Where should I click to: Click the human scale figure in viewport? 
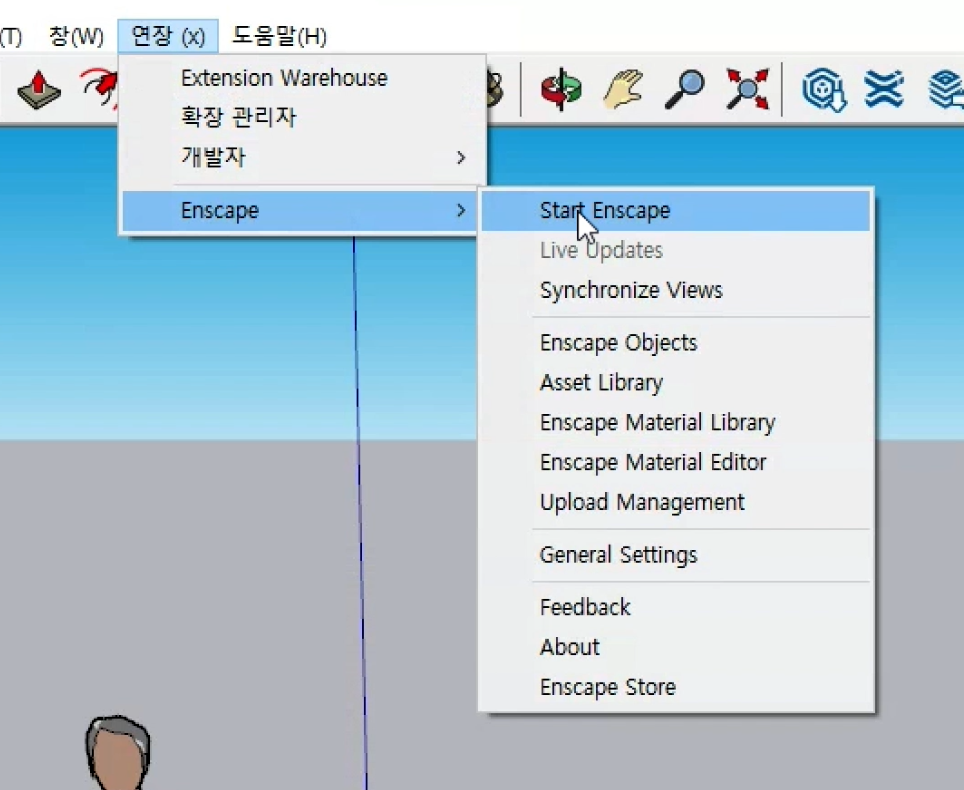coord(117,752)
